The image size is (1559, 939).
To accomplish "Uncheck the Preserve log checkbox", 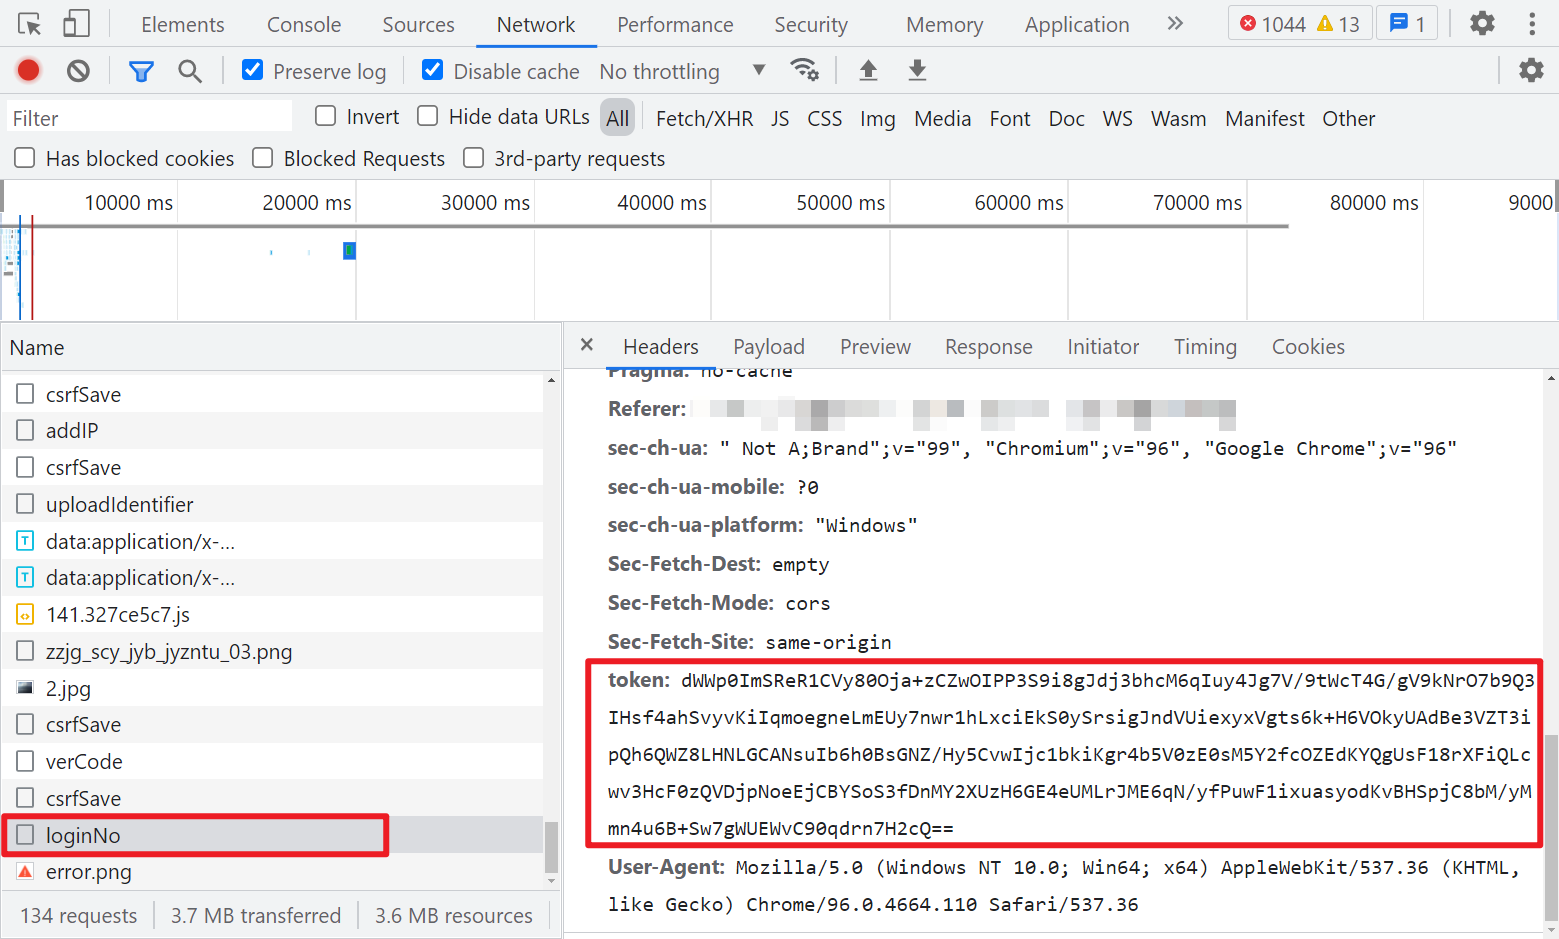I will tap(253, 70).
